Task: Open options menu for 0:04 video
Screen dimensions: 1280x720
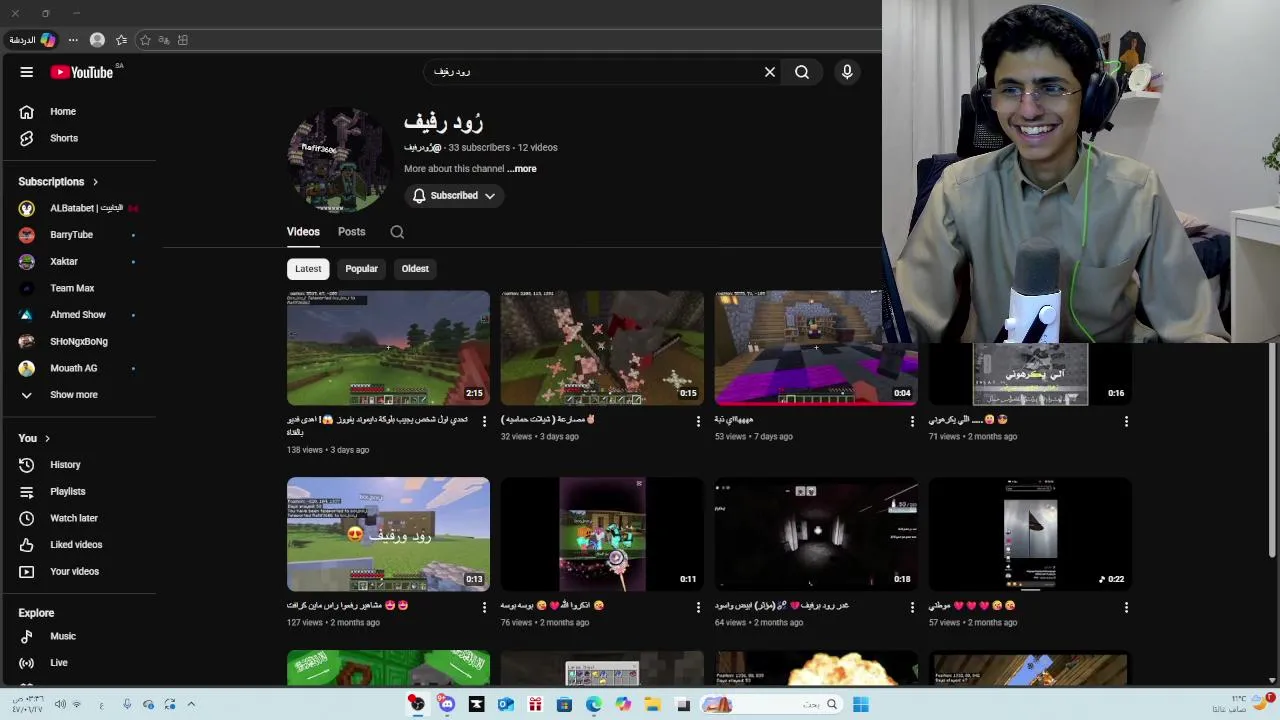Action: click(912, 421)
